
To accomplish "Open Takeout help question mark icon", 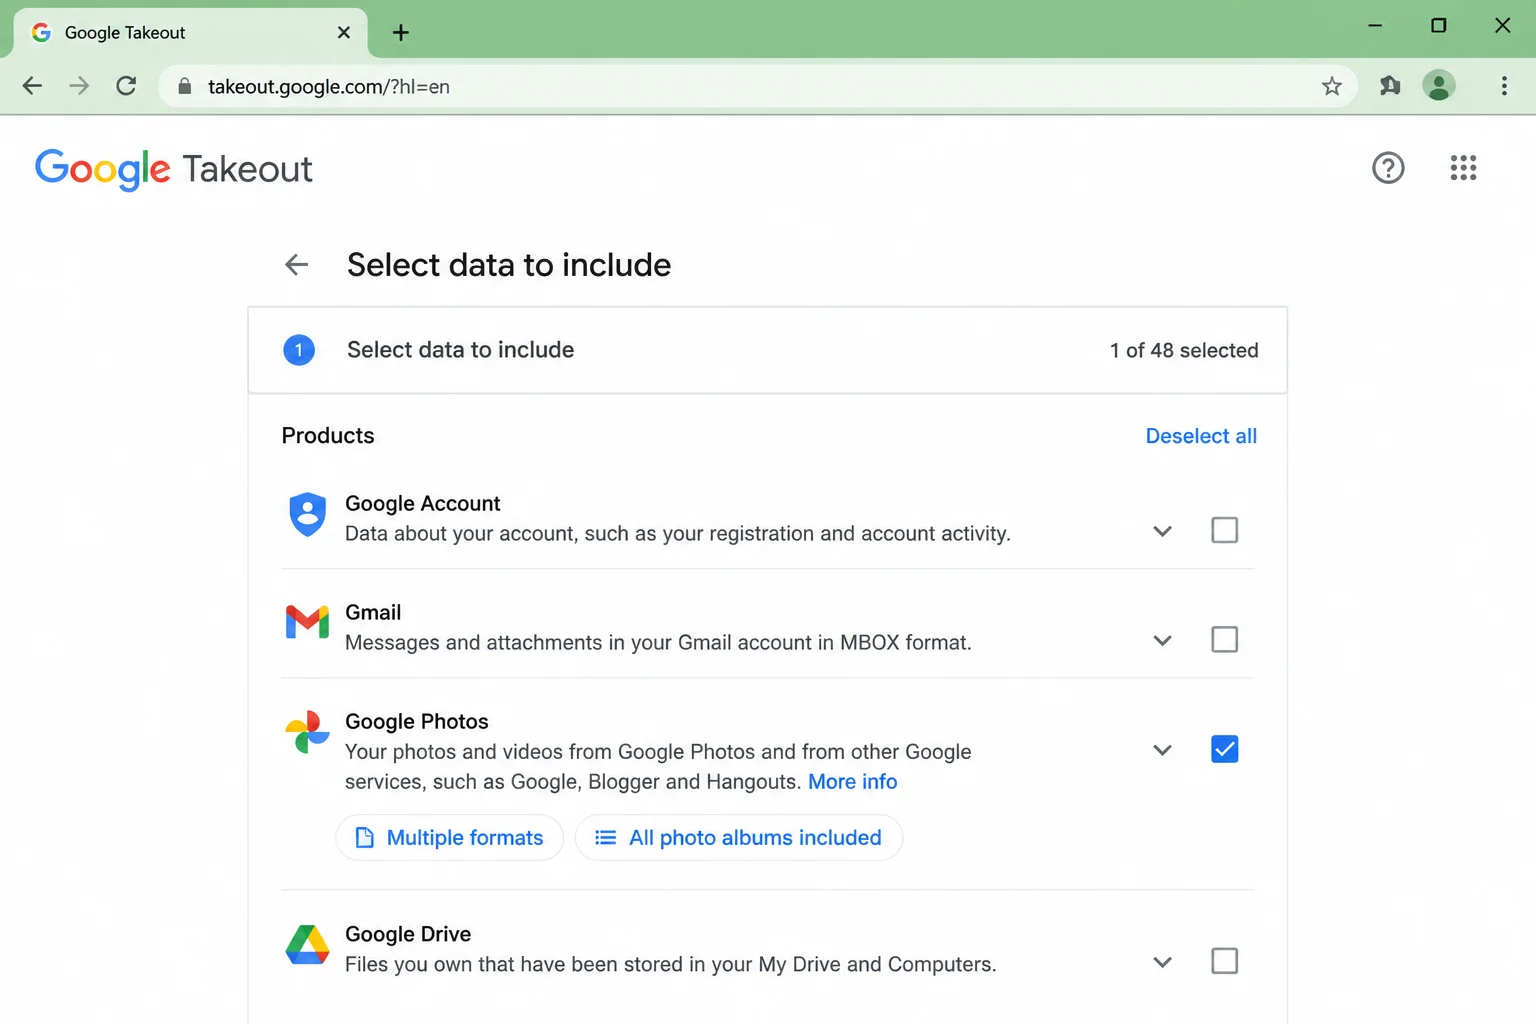I will coord(1388,168).
